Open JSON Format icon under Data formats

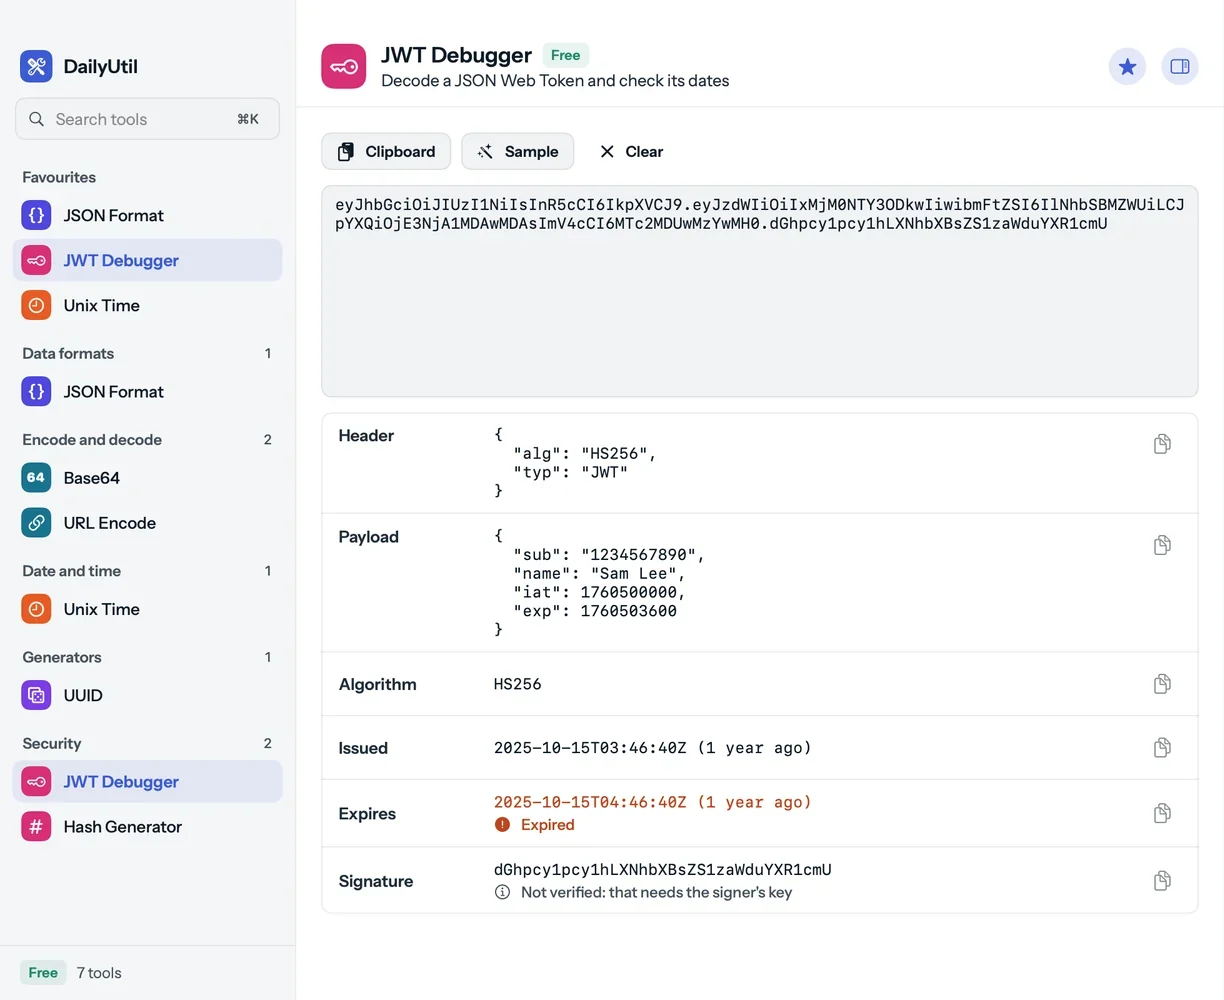click(x=36, y=391)
